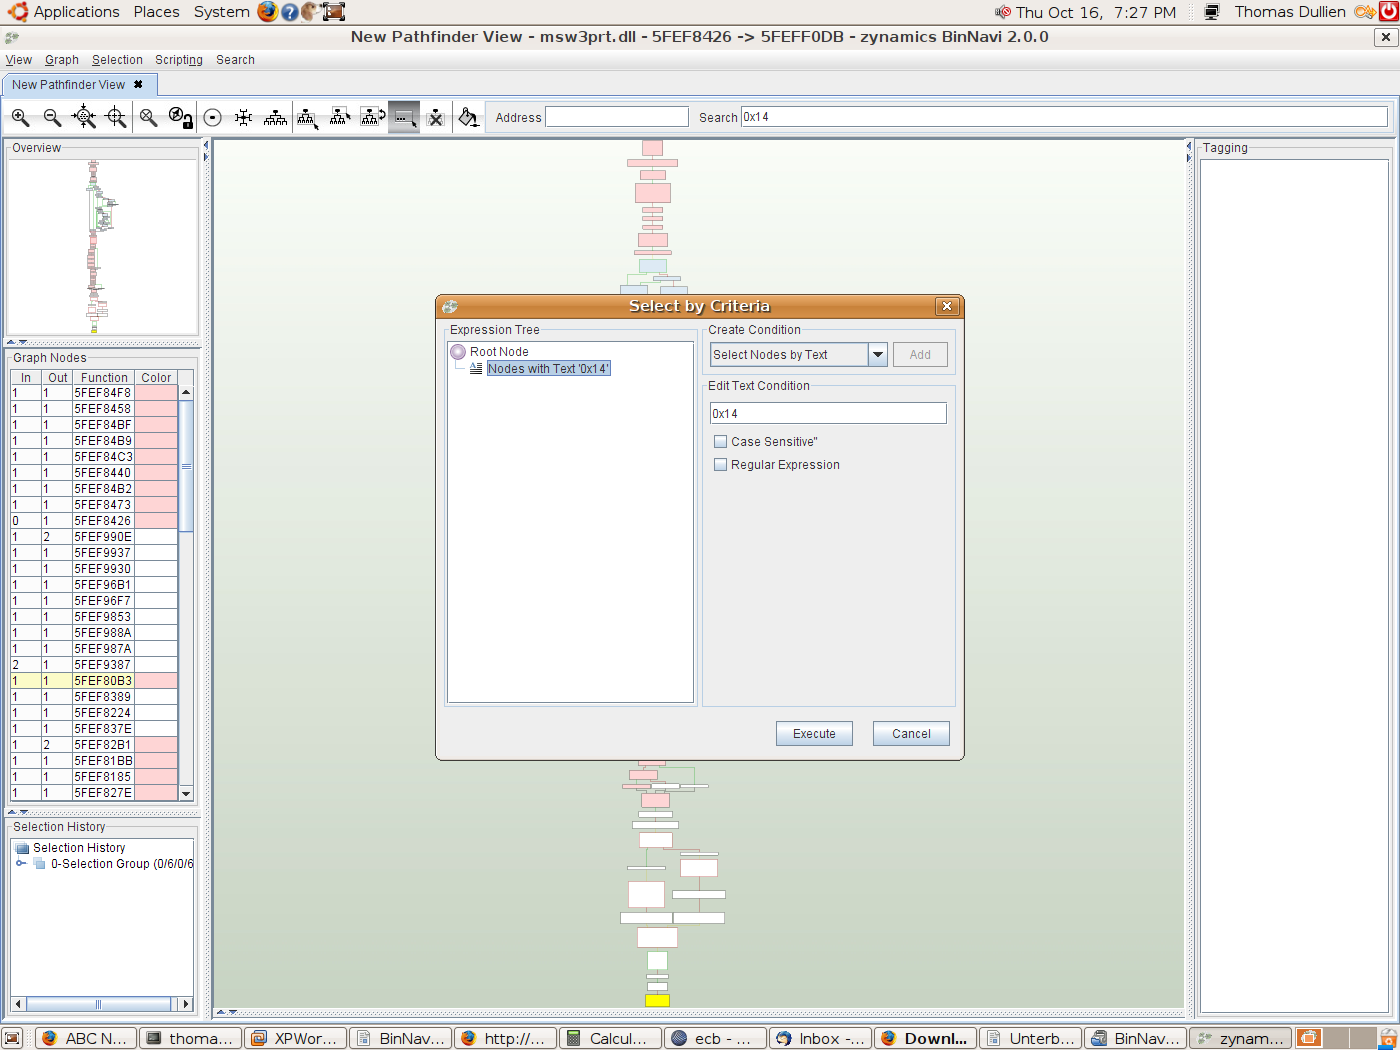Click the paint bucket color nodes icon

[468, 117]
